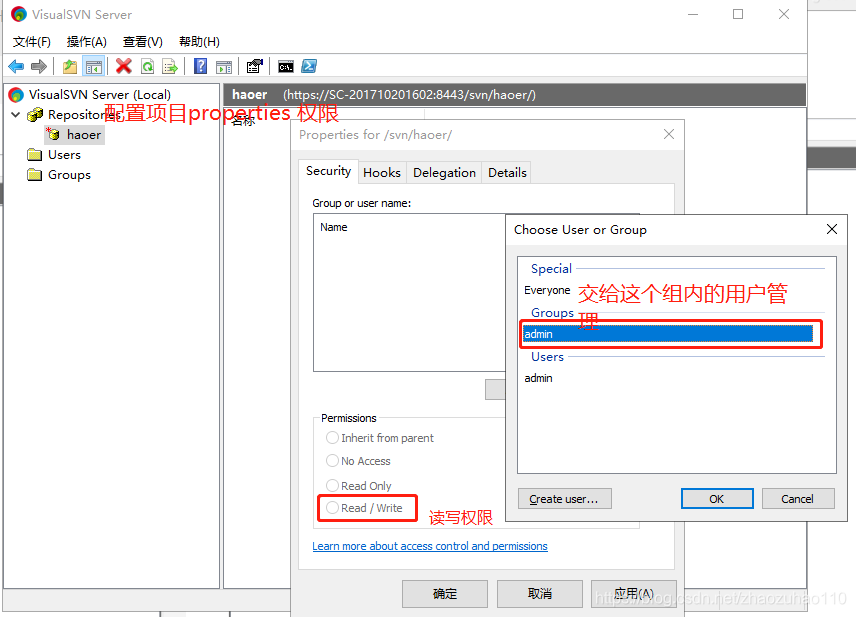Click the Properties toolbar icon
856x617 pixels.
pyautogui.click(x=254, y=67)
